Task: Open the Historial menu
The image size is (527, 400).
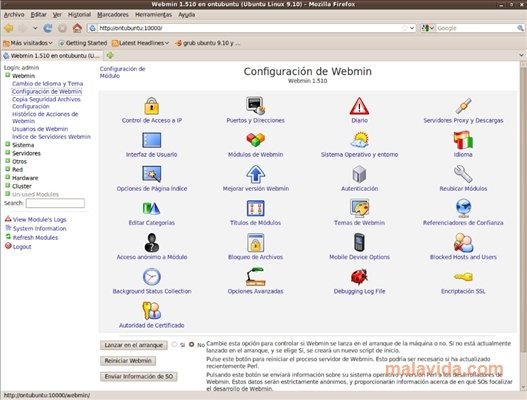Action: [79, 14]
